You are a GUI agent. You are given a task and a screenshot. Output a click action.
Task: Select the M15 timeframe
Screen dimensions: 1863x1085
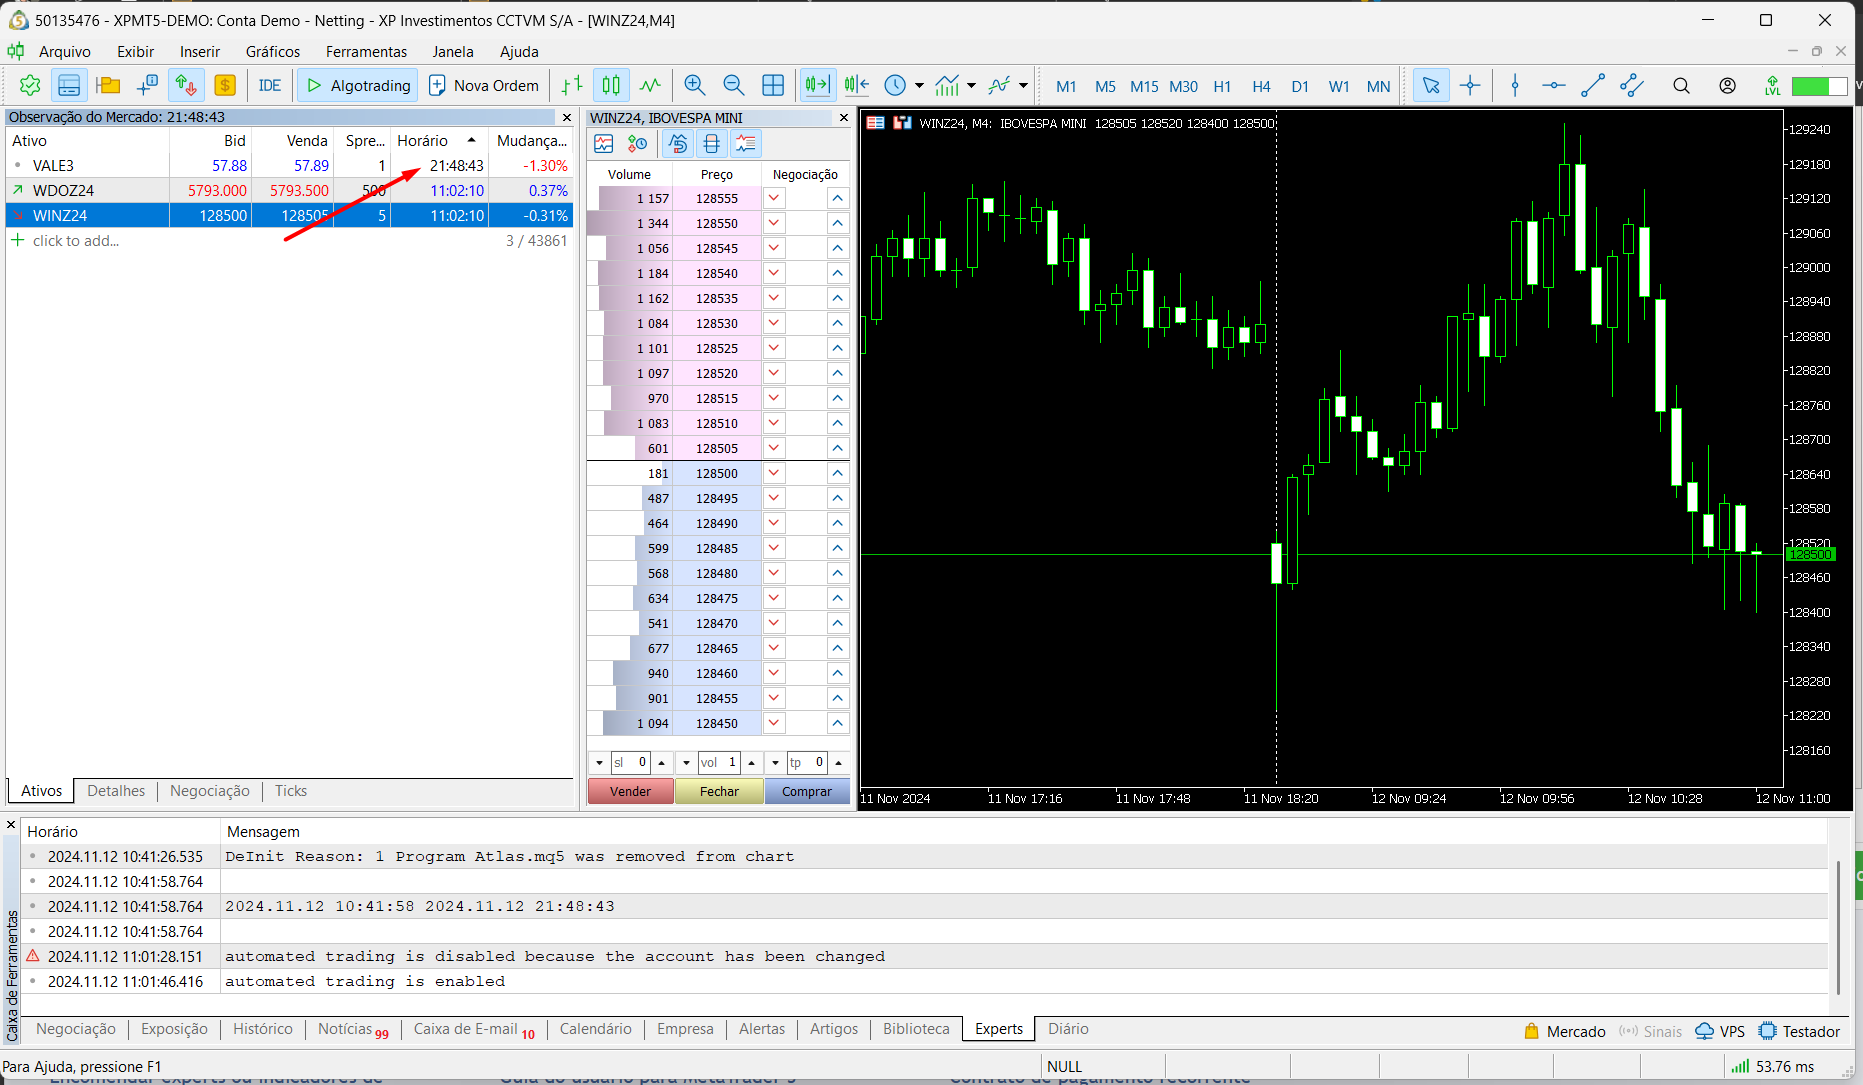pos(1144,87)
